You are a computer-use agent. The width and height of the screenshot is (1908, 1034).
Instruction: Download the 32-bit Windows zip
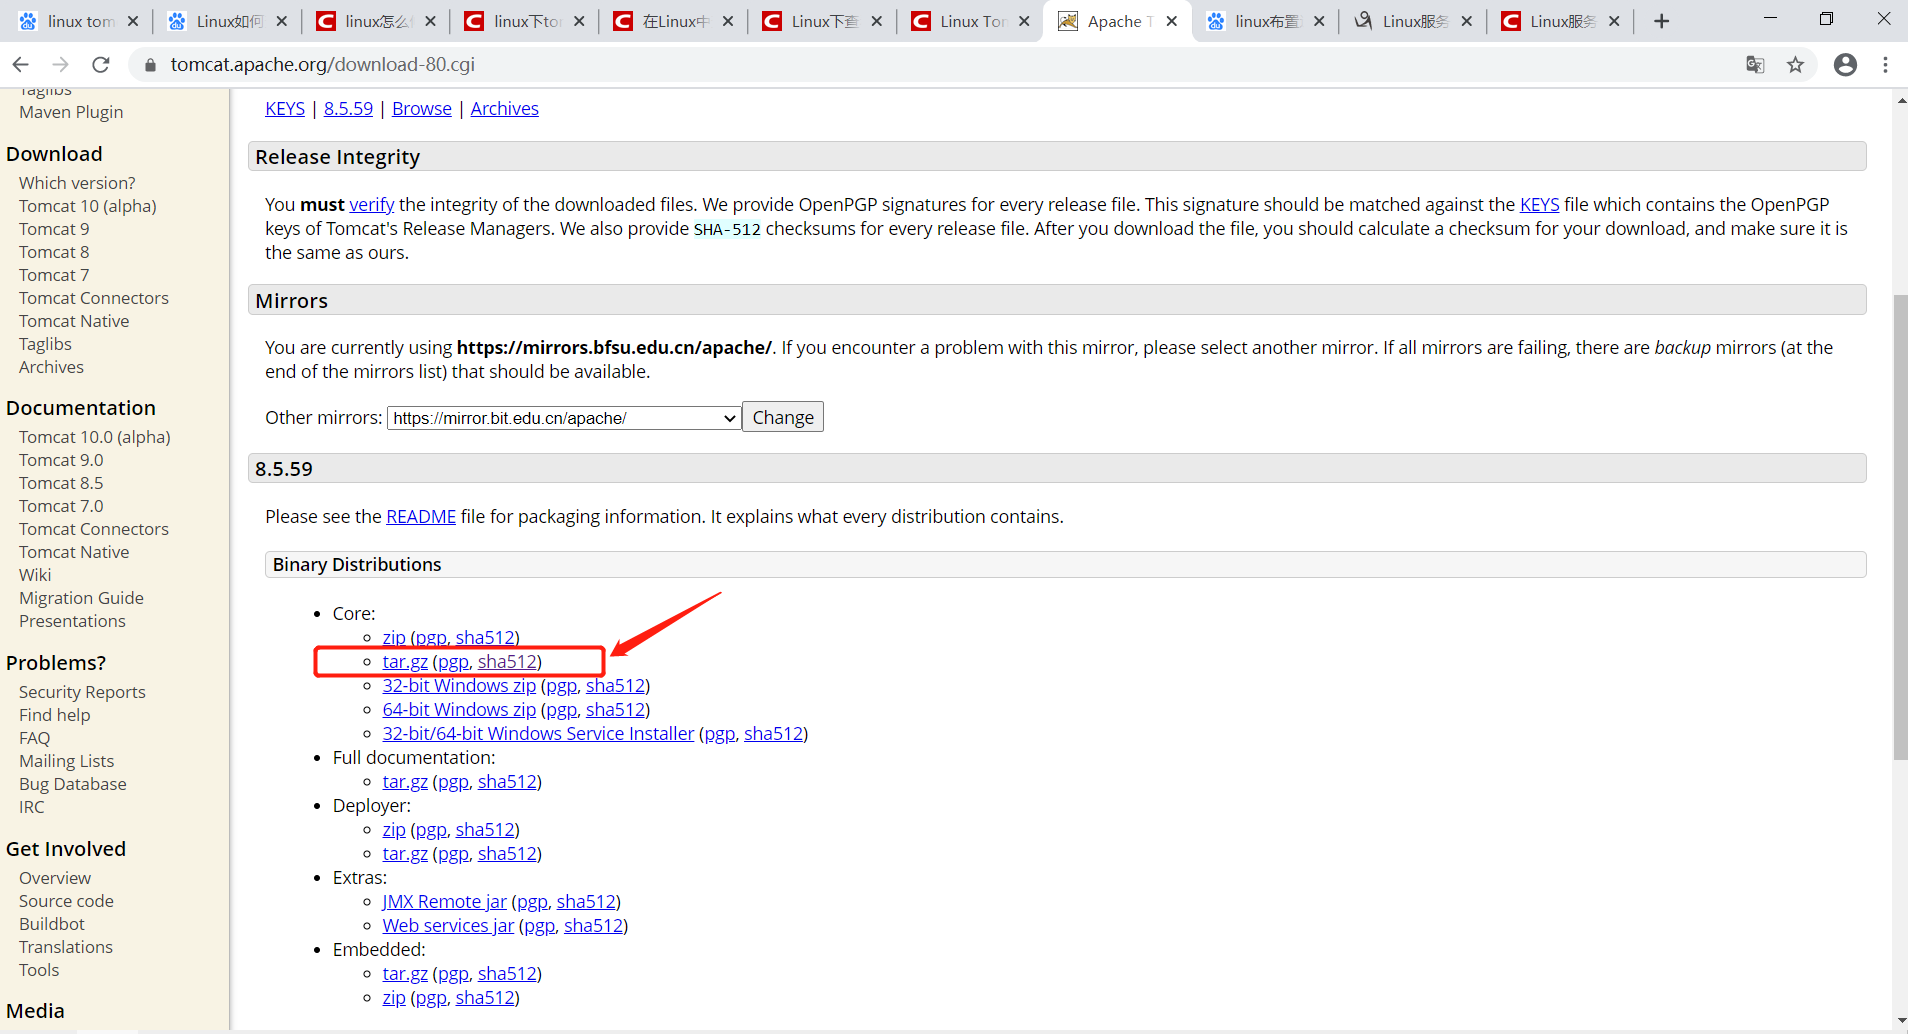point(459,686)
